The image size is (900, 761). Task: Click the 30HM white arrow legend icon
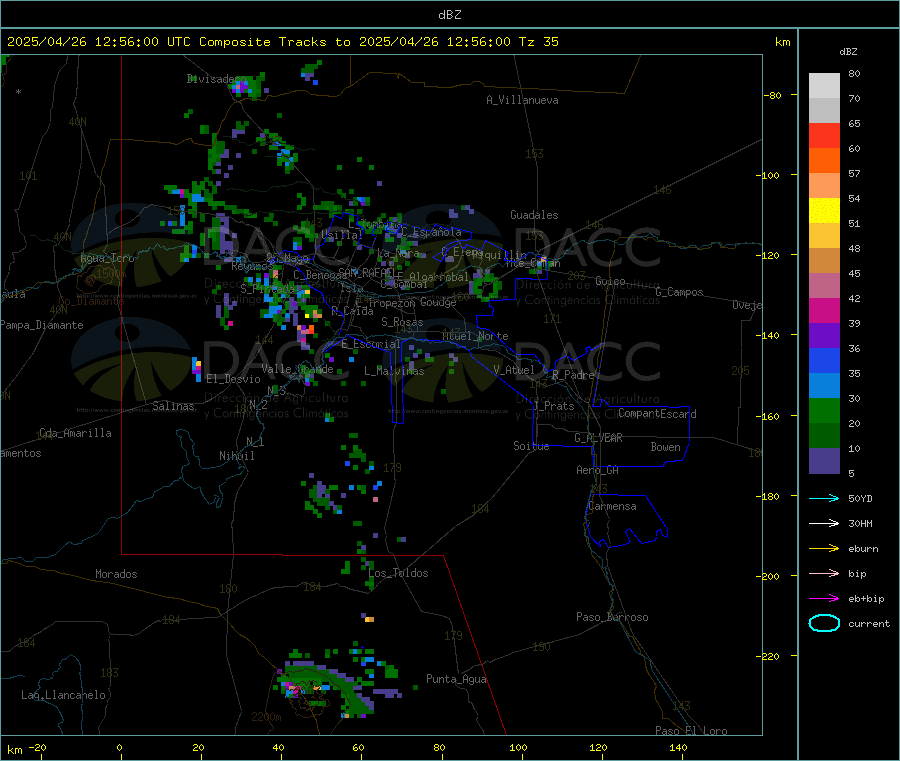[824, 523]
